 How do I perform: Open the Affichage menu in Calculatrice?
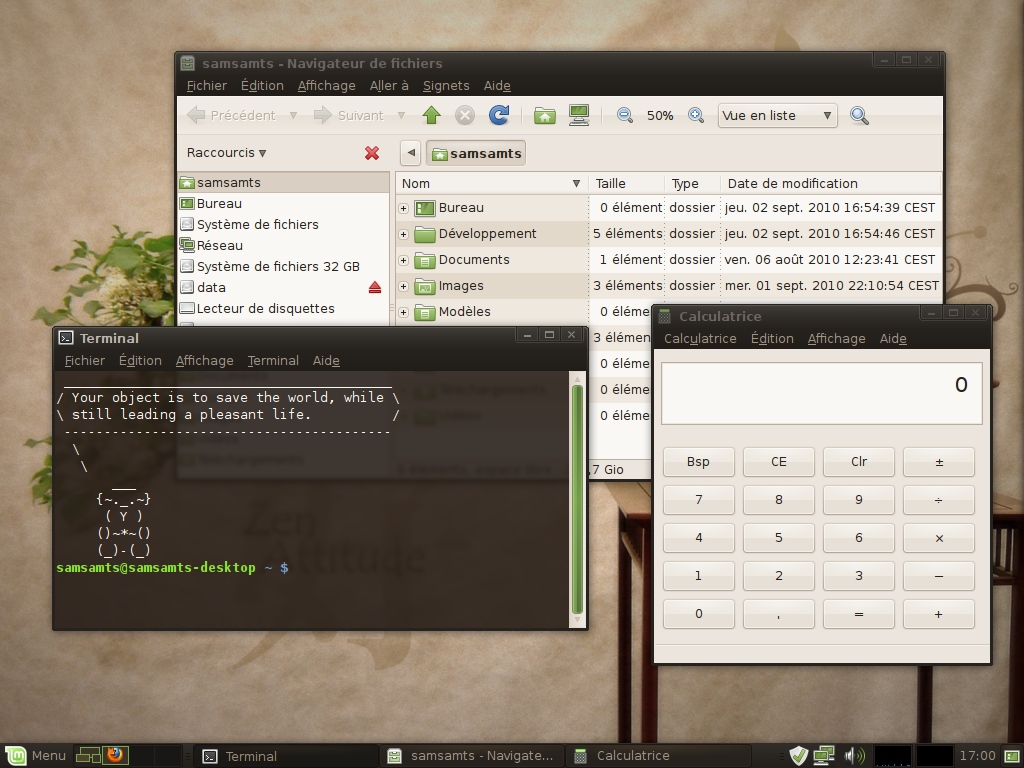(836, 338)
